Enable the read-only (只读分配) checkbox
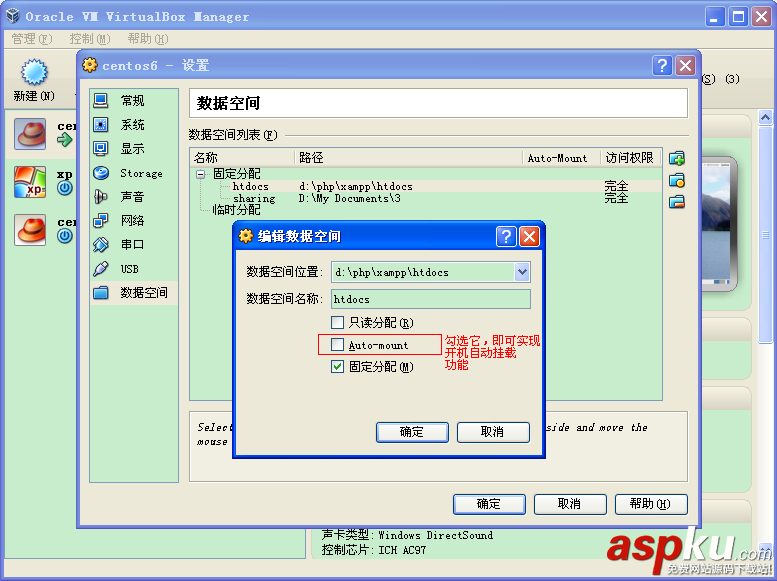Screen dimensions: 777x581 pos(337,323)
